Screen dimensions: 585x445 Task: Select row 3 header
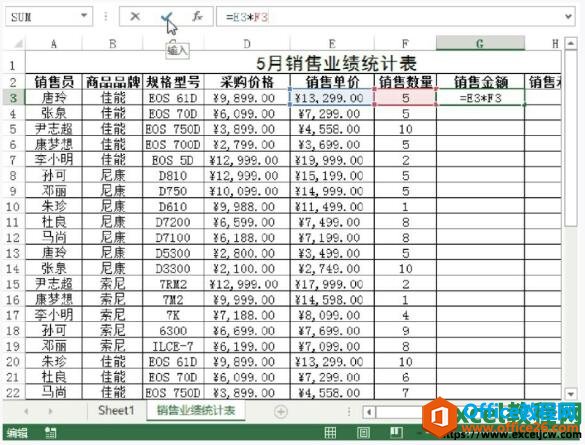coord(13,98)
